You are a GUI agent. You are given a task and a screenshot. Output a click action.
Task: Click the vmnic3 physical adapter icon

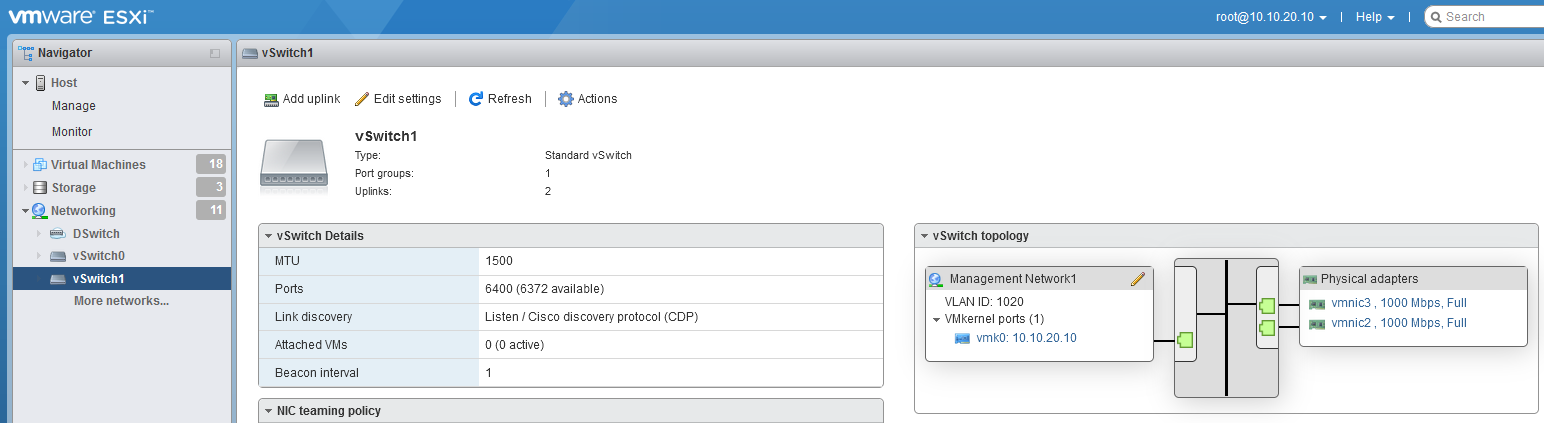click(x=1317, y=304)
